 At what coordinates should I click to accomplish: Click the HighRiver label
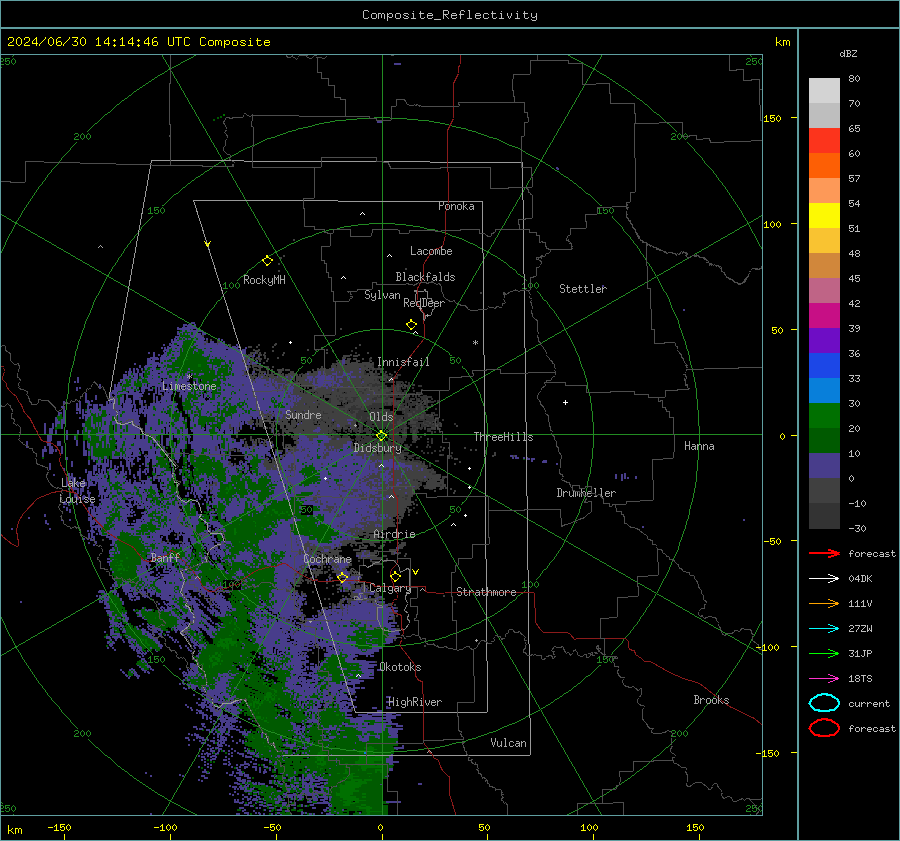(415, 702)
